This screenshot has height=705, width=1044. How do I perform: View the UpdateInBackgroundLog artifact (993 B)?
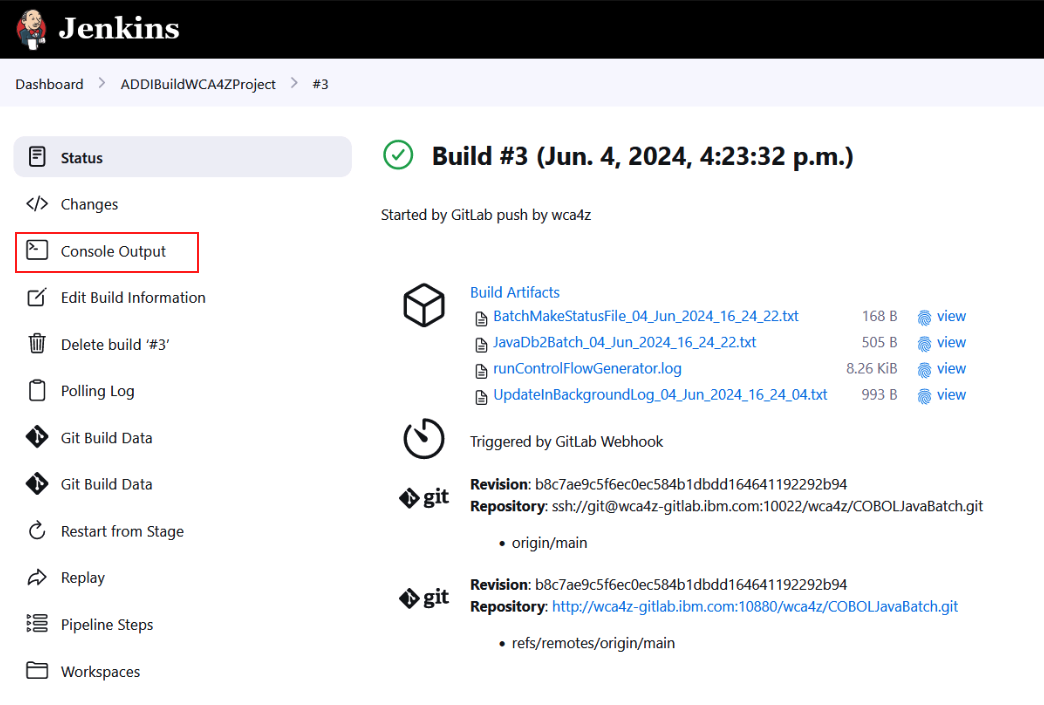pyautogui.click(x=951, y=395)
